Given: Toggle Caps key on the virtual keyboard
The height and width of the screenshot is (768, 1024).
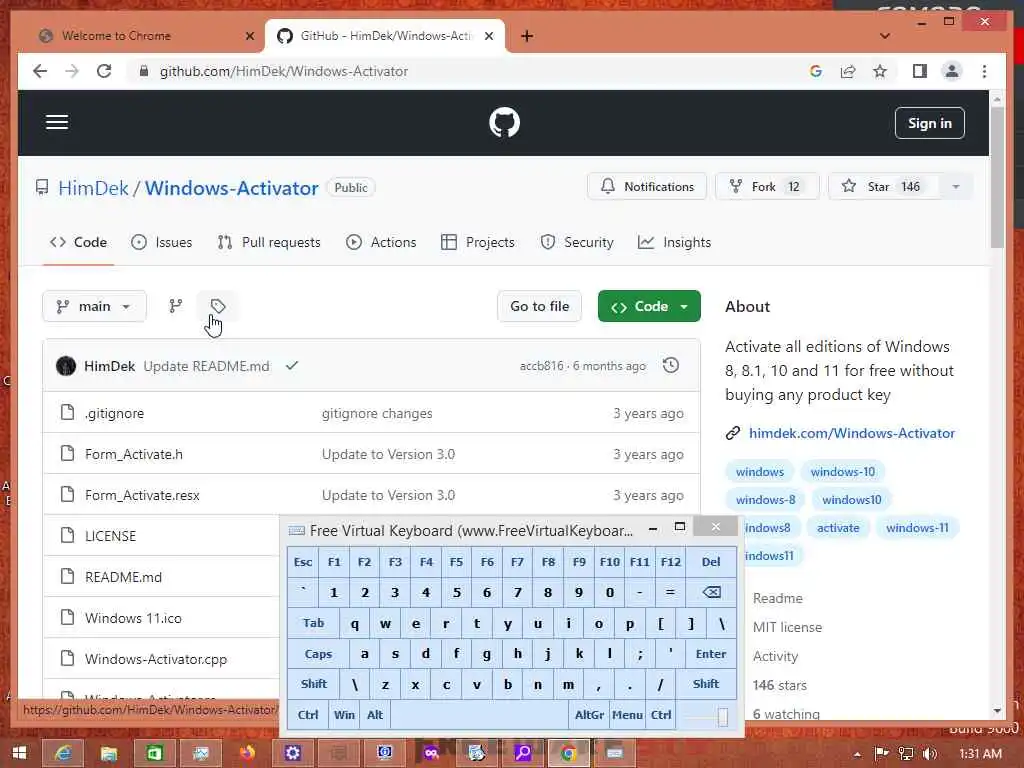Looking at the screenshot, I should (318, 654).
